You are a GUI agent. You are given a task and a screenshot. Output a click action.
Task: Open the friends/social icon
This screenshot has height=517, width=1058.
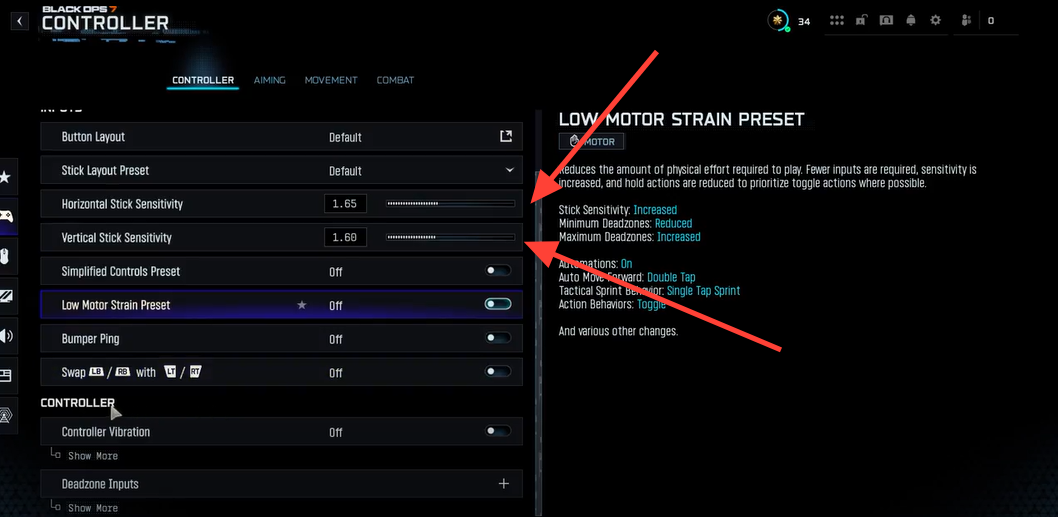[966, 20]
